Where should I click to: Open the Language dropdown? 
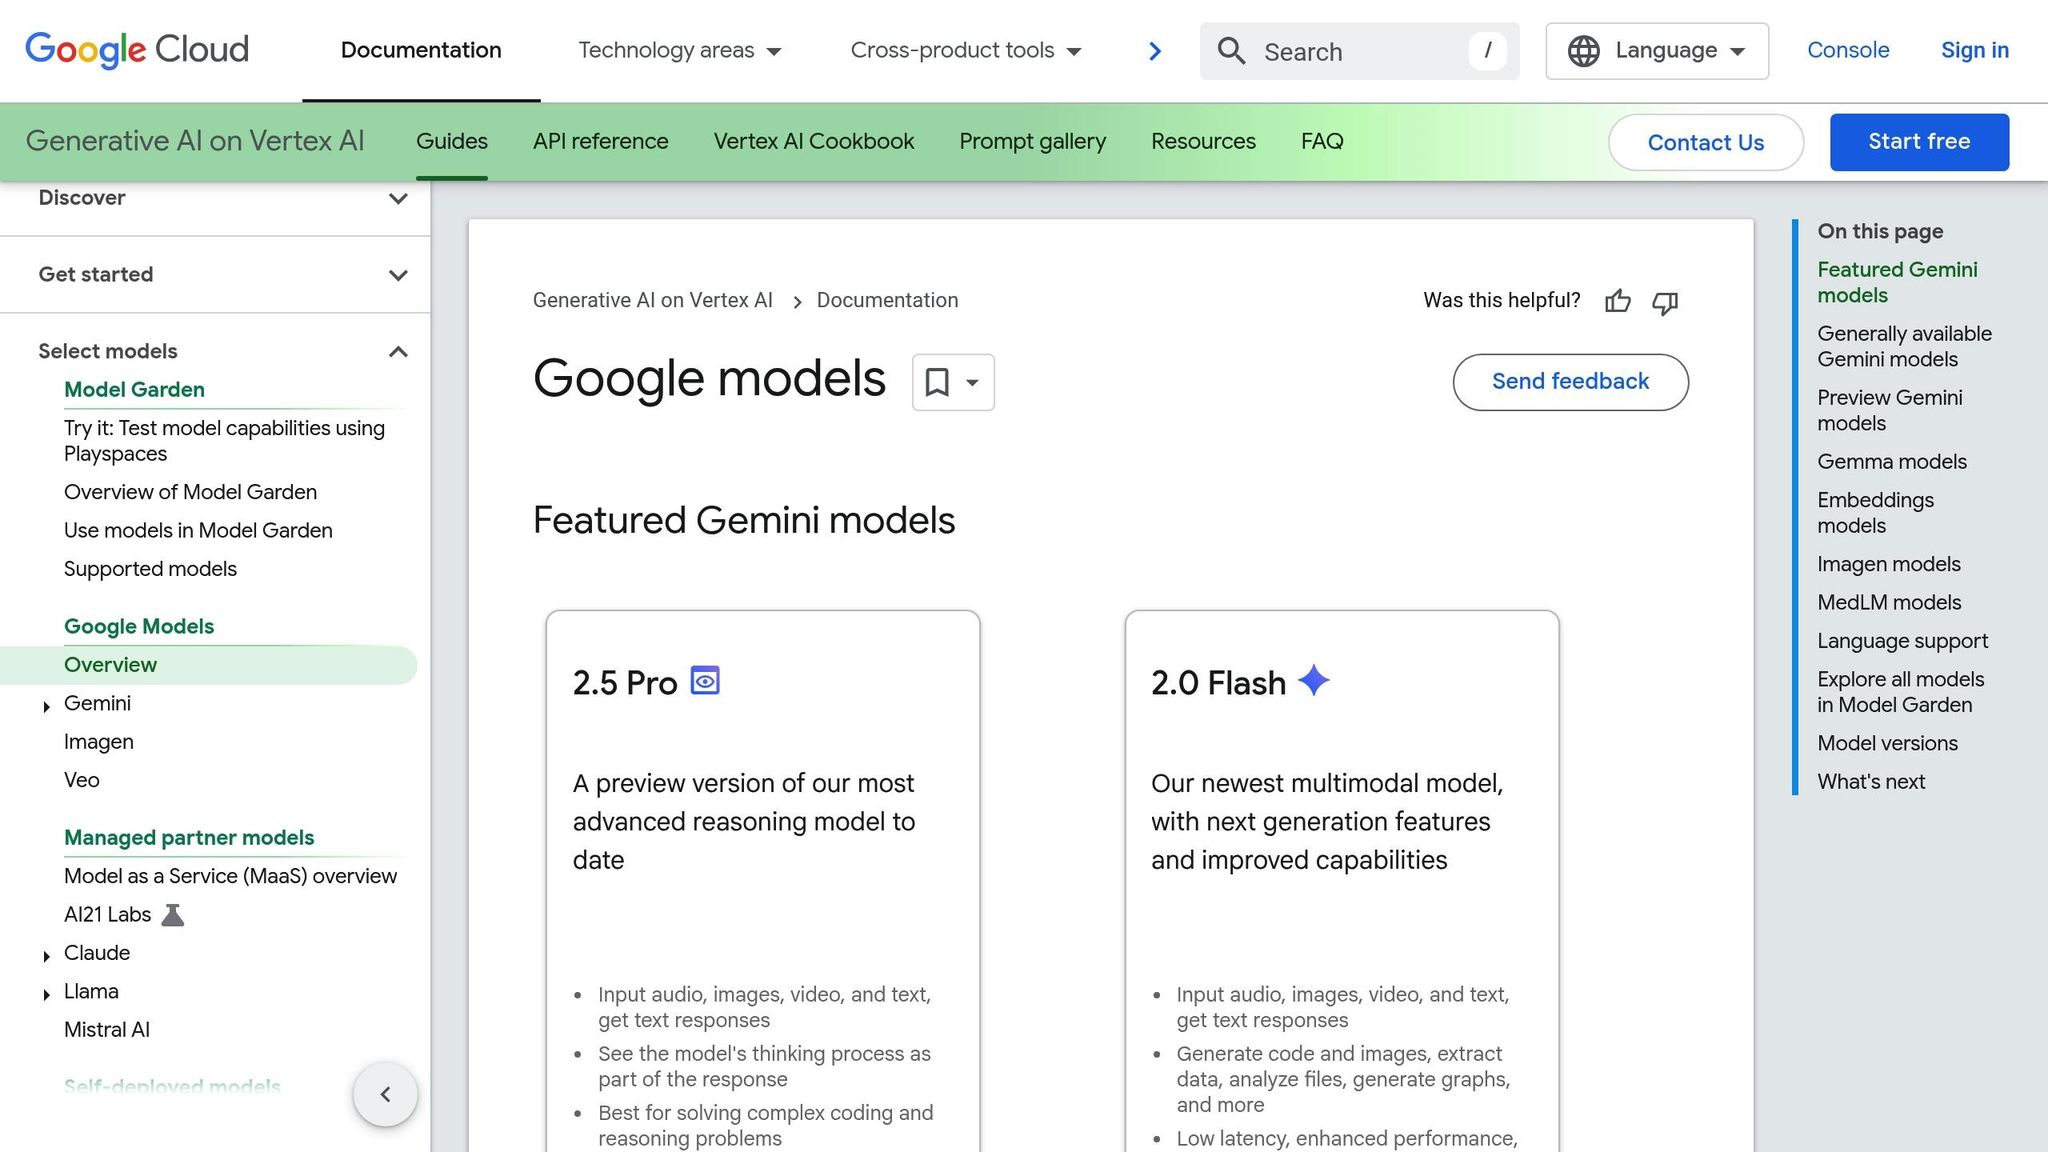tap(1656, 51)
